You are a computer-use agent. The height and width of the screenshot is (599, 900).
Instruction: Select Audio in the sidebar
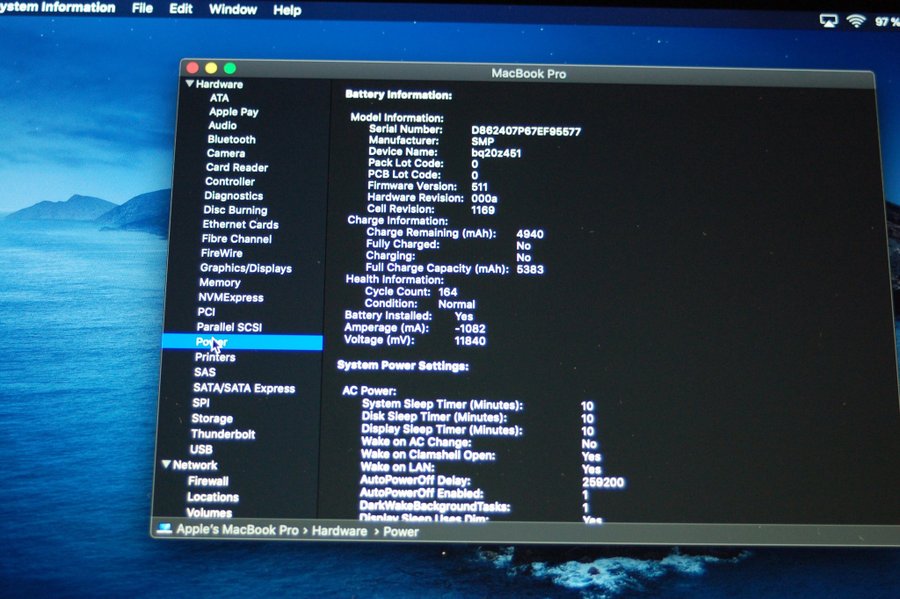coord(223,126)
